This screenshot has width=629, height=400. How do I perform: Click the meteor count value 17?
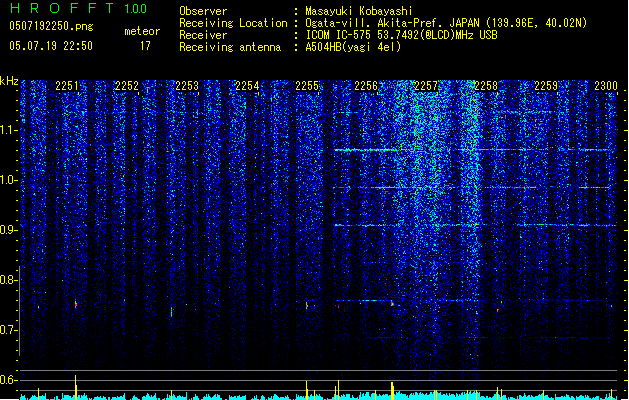pyautogui.click(x=145, y=46)
